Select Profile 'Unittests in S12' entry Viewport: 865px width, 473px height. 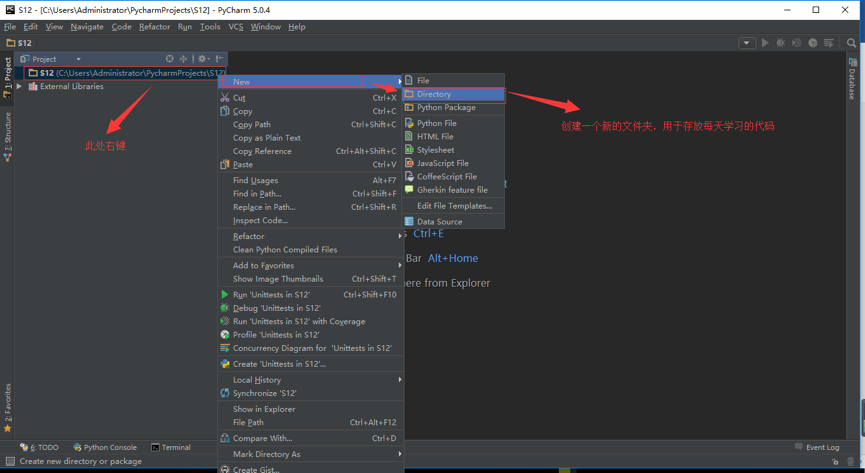(311, 334)
